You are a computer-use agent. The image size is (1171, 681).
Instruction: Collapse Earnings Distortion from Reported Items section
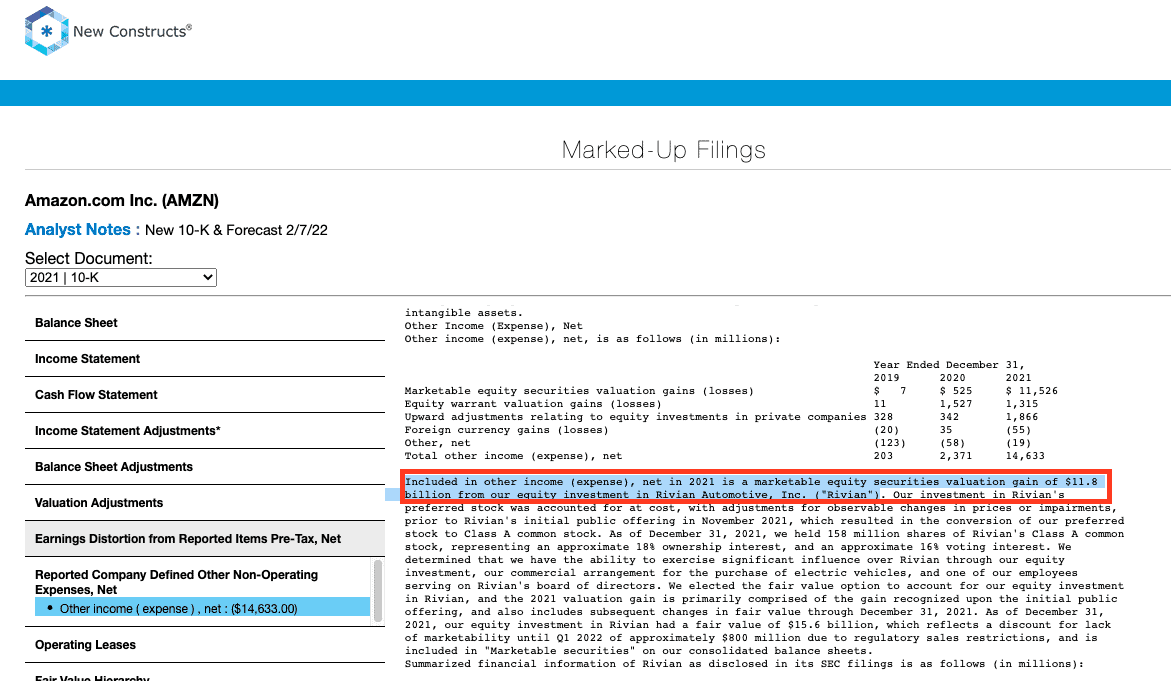point(205,538)
